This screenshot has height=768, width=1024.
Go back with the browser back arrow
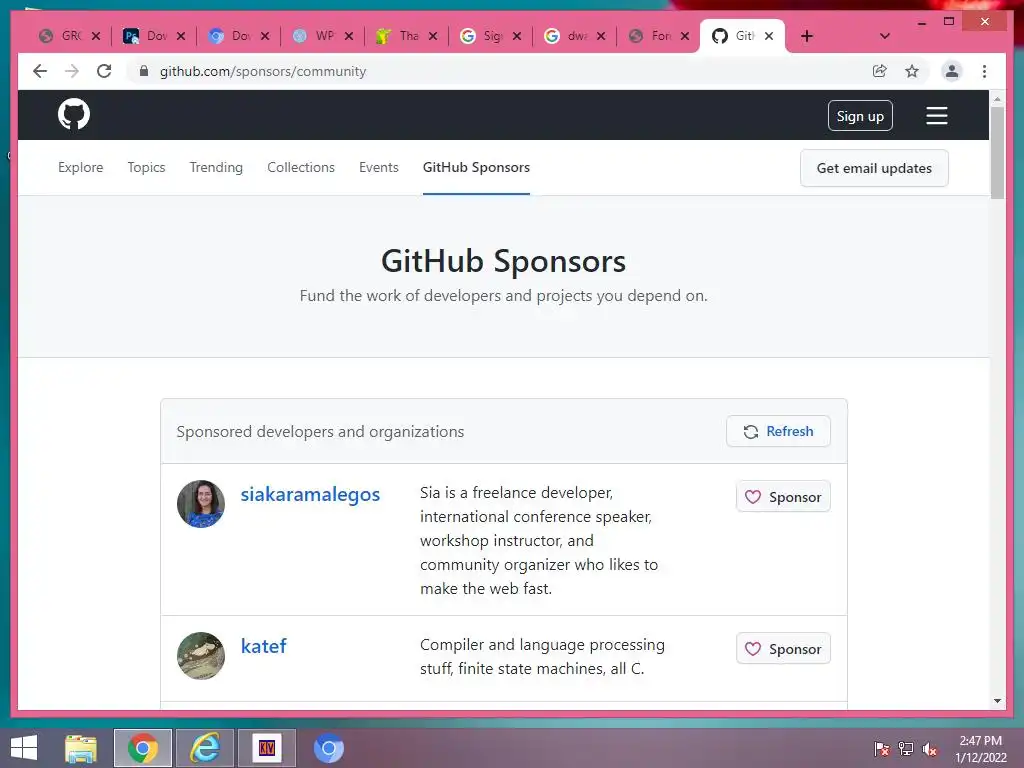tap(40, 71)
